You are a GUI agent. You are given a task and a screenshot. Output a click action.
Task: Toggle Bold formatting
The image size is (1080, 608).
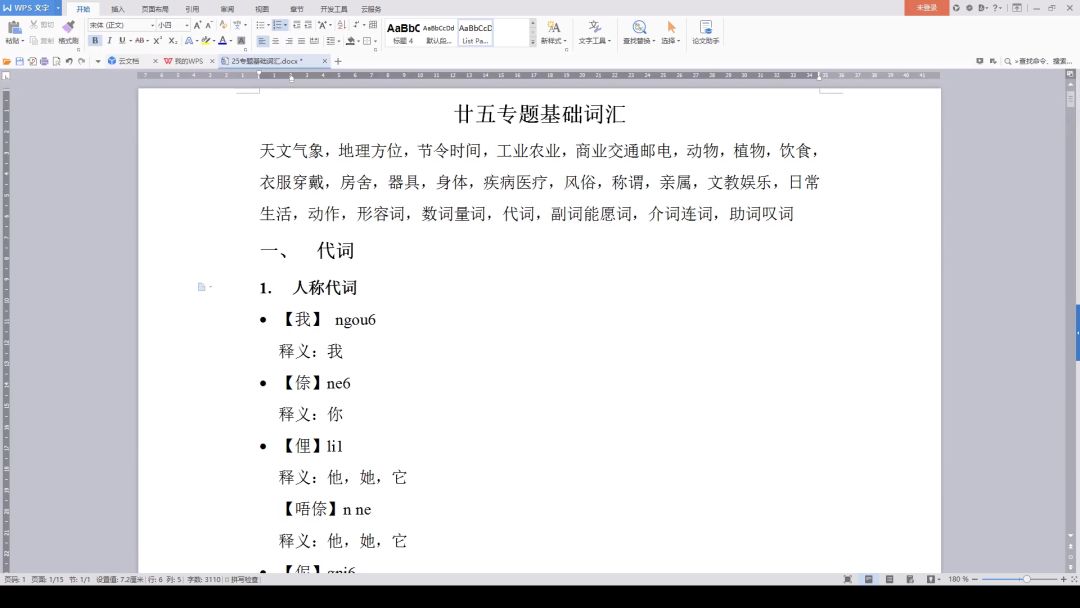click(95, 41)
